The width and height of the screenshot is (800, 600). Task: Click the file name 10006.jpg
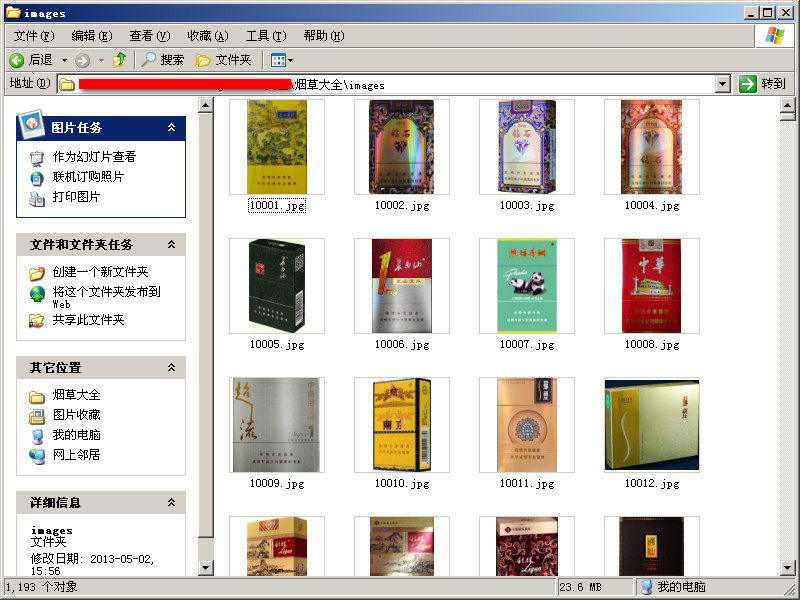pos(402,344)
